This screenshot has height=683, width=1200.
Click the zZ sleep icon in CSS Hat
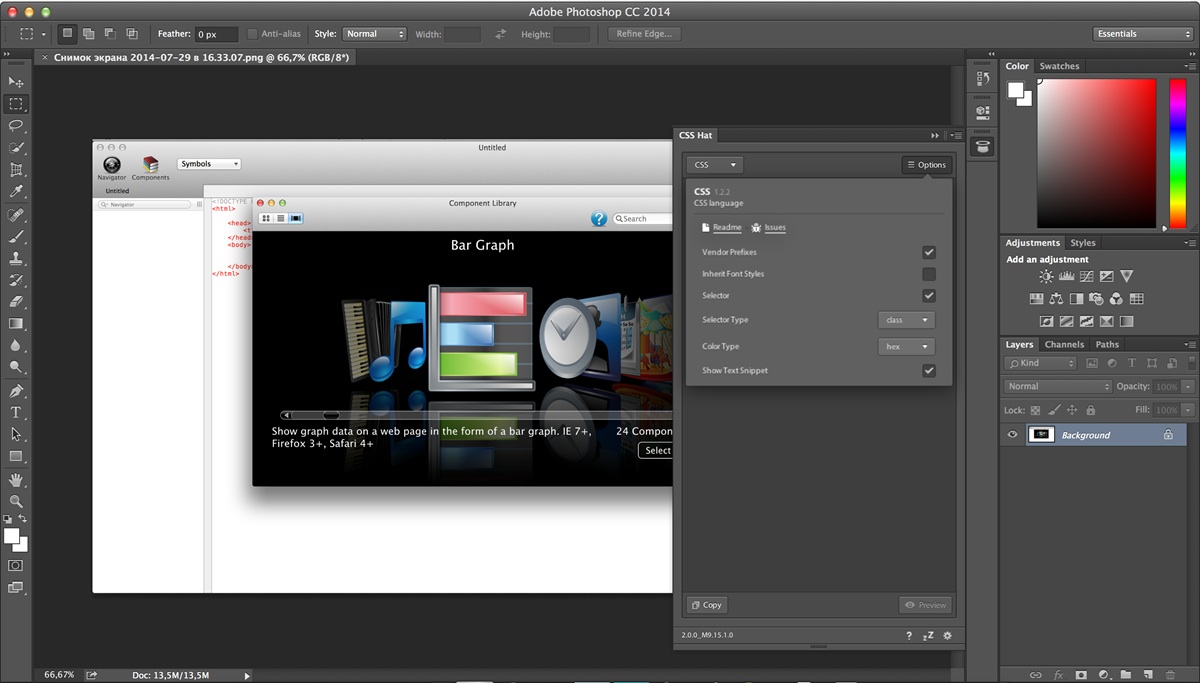[928, 635]
